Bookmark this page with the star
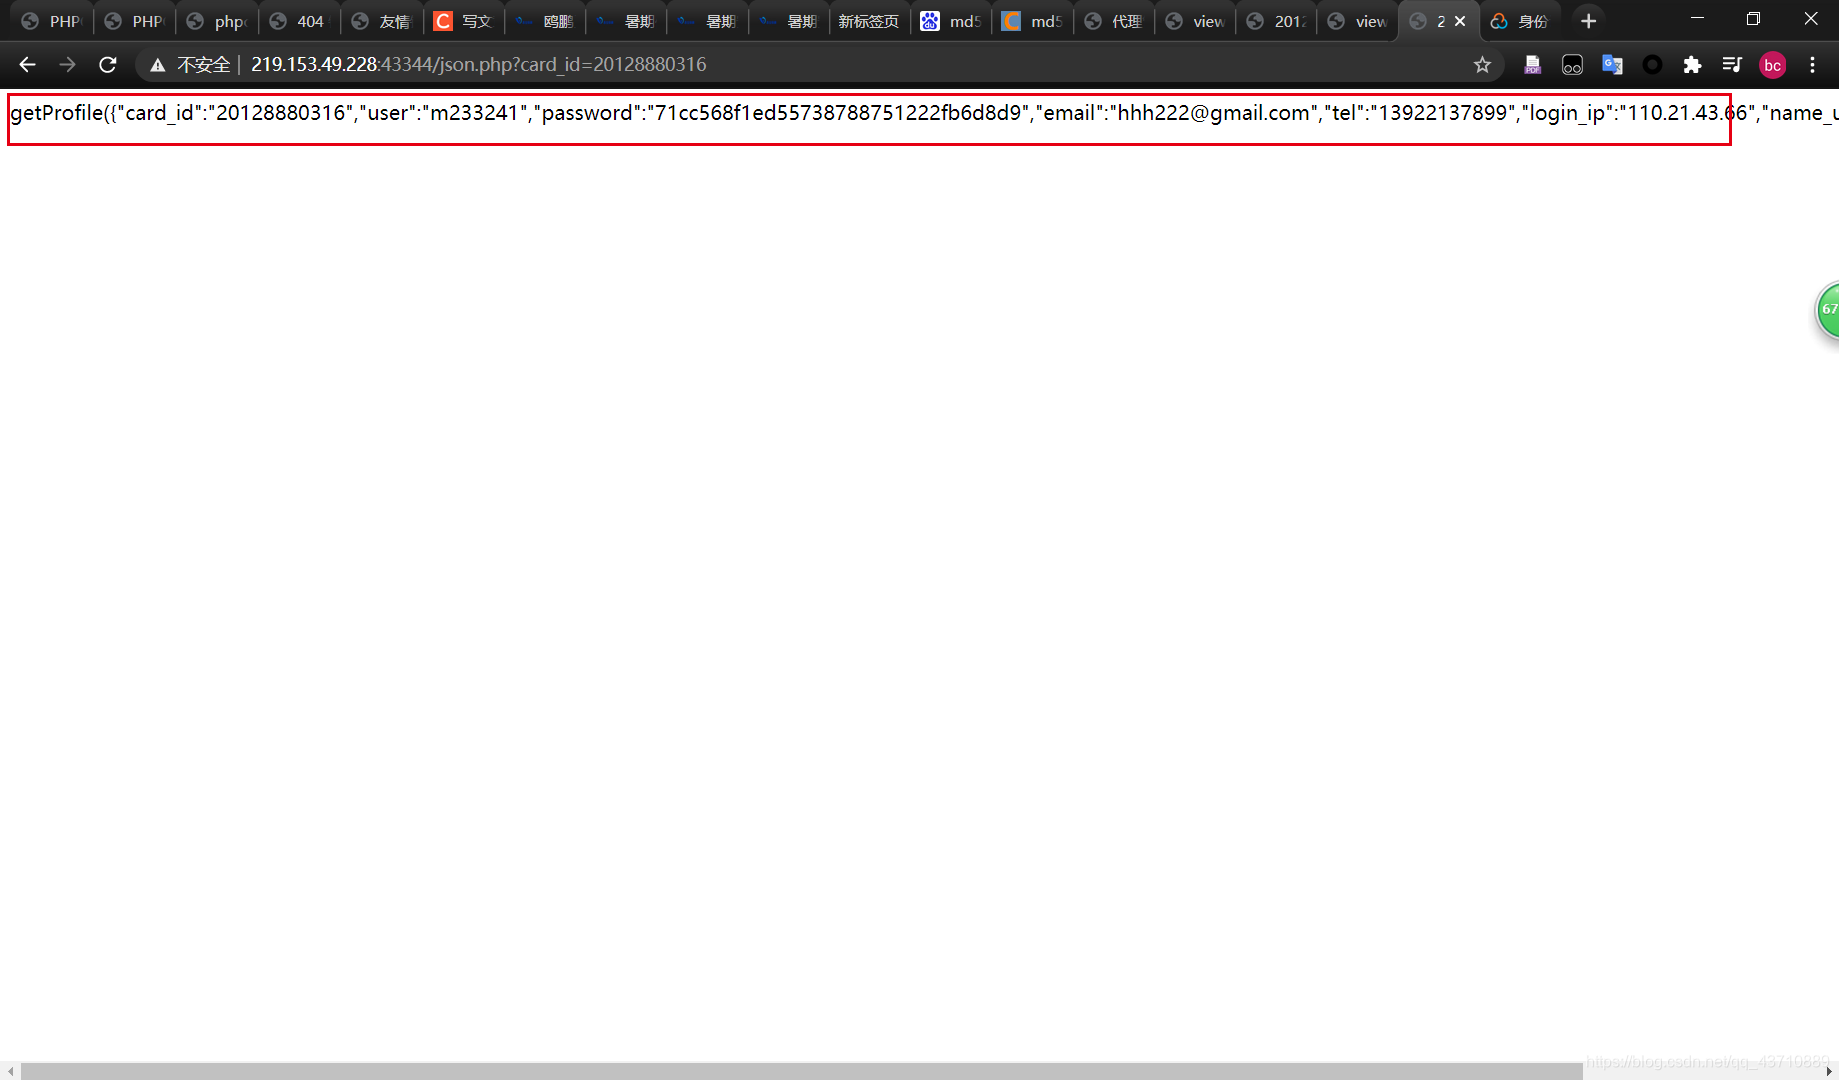This screenshot has height=1080, width=1839. coord(1482,65)
